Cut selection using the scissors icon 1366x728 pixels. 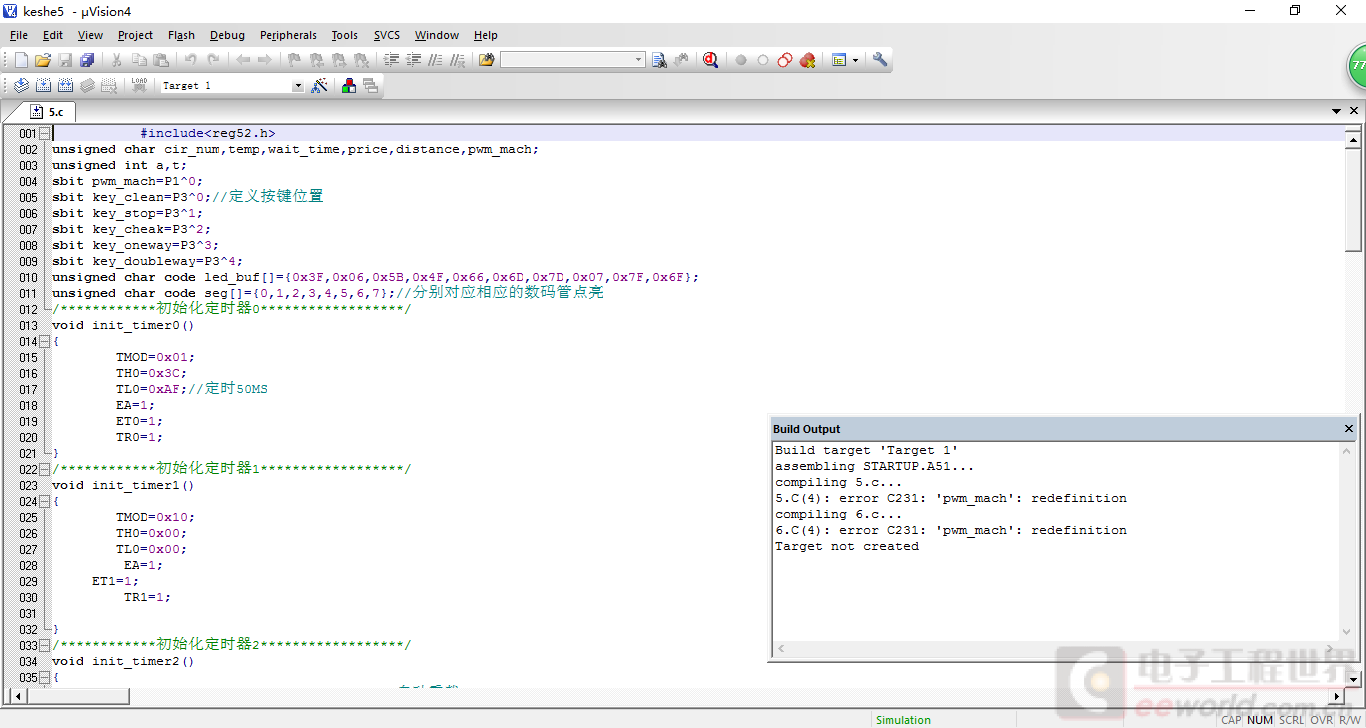pyautogui.click(x=116, y=60)
